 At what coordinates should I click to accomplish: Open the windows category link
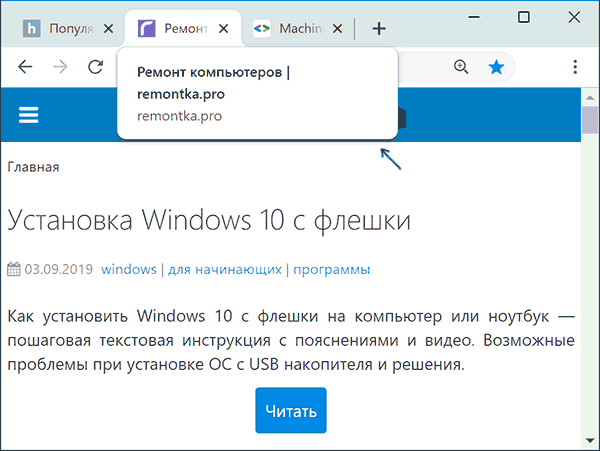tap(129, 269)
